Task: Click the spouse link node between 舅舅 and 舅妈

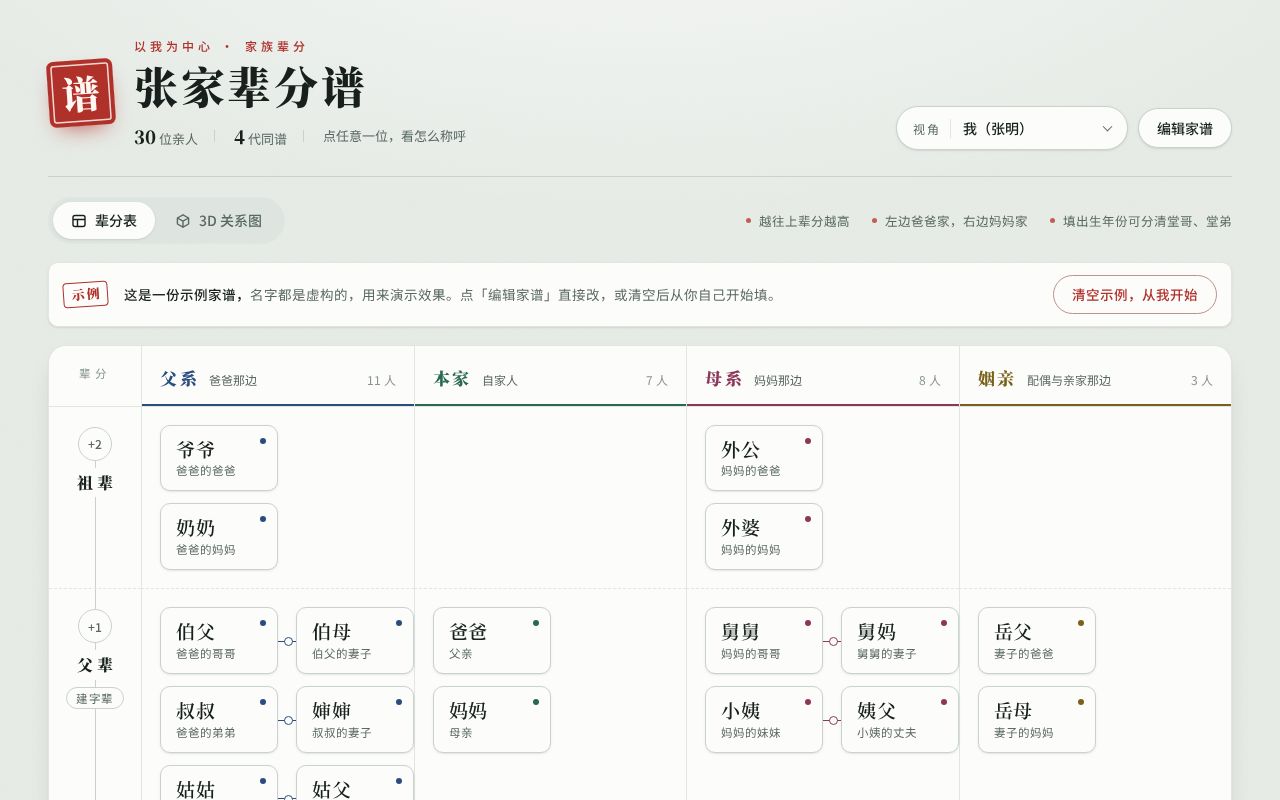Action: (x=833, y=641)
